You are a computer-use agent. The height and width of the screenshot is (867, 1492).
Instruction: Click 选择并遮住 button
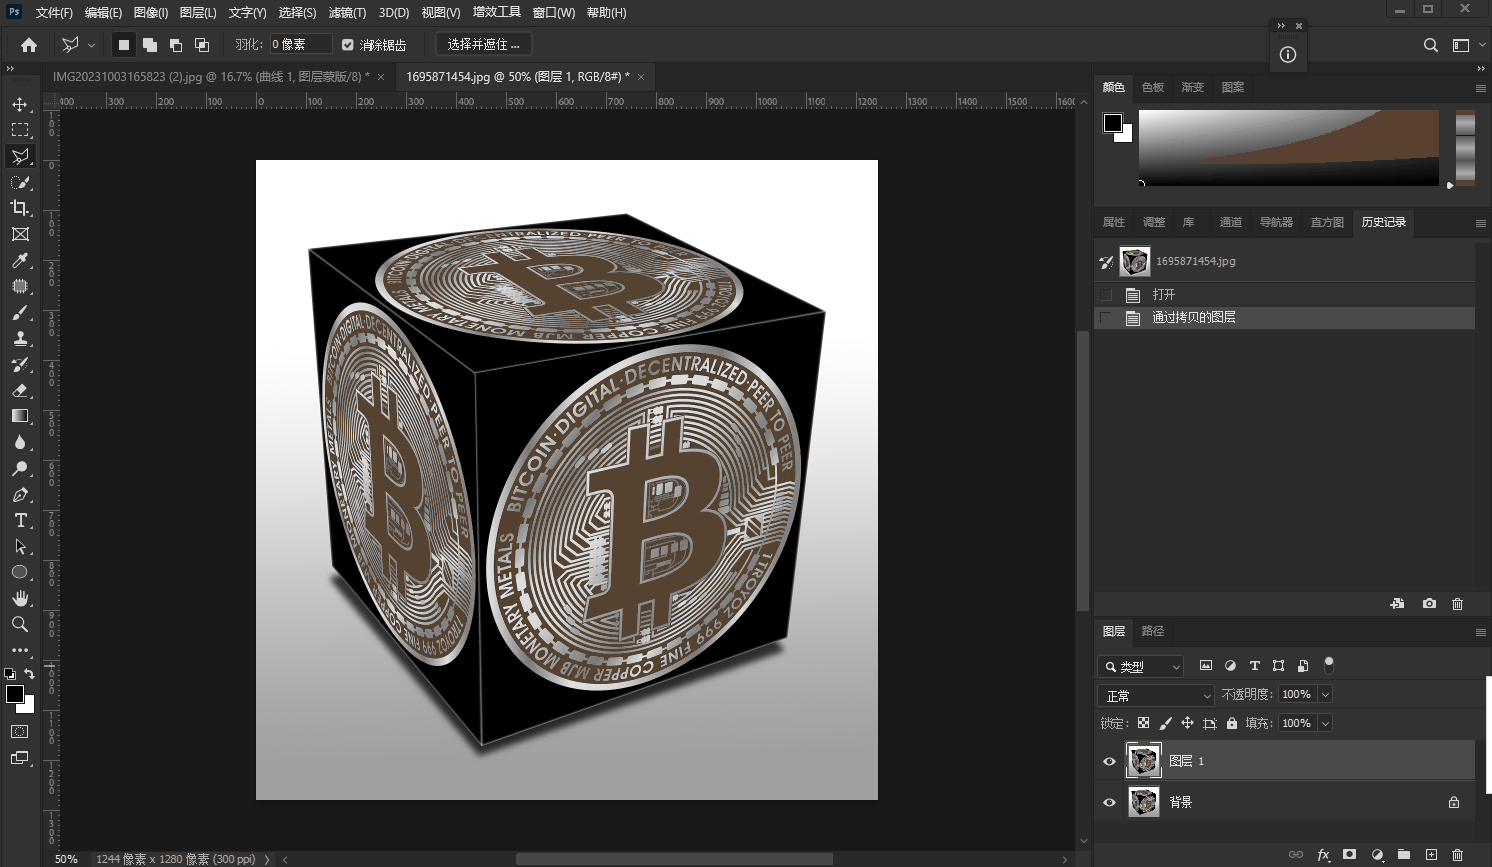[x=484, y=44]
